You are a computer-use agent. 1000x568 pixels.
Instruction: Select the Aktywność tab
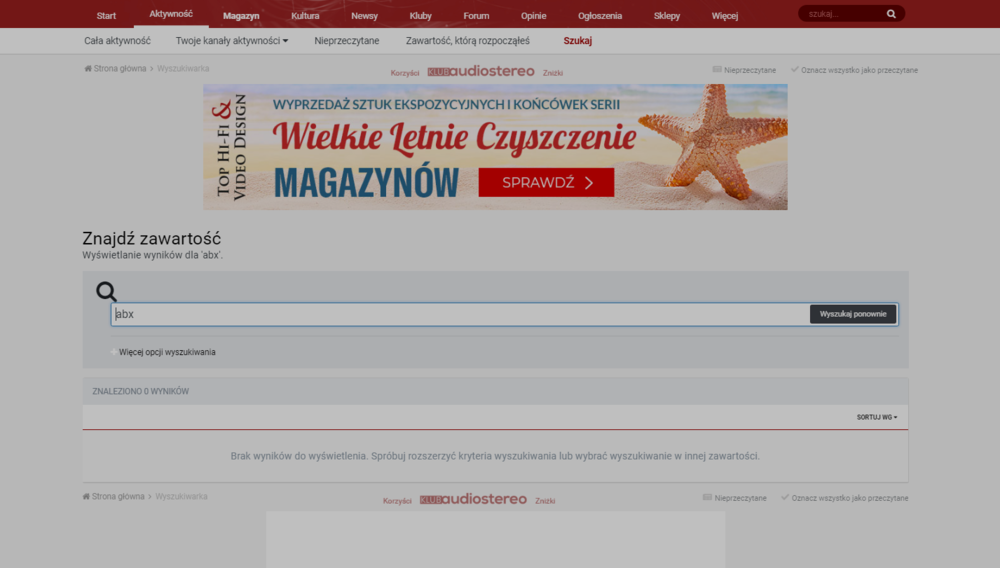click(x=171, y=14)
